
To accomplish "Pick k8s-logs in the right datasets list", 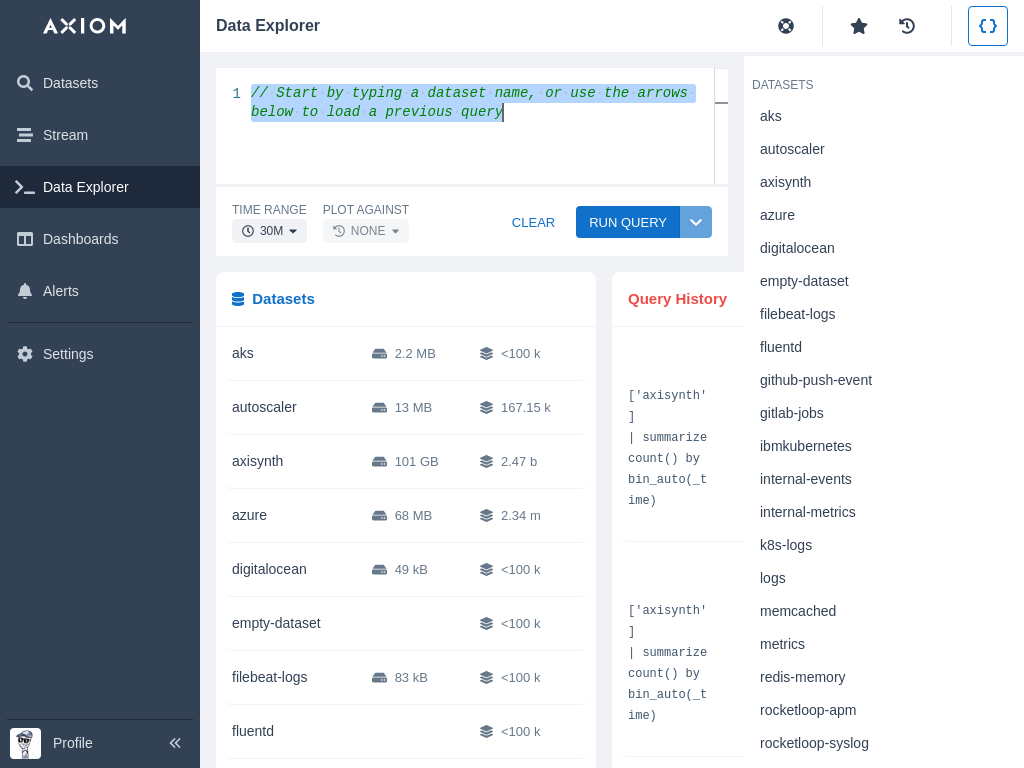I will [785, 545].
